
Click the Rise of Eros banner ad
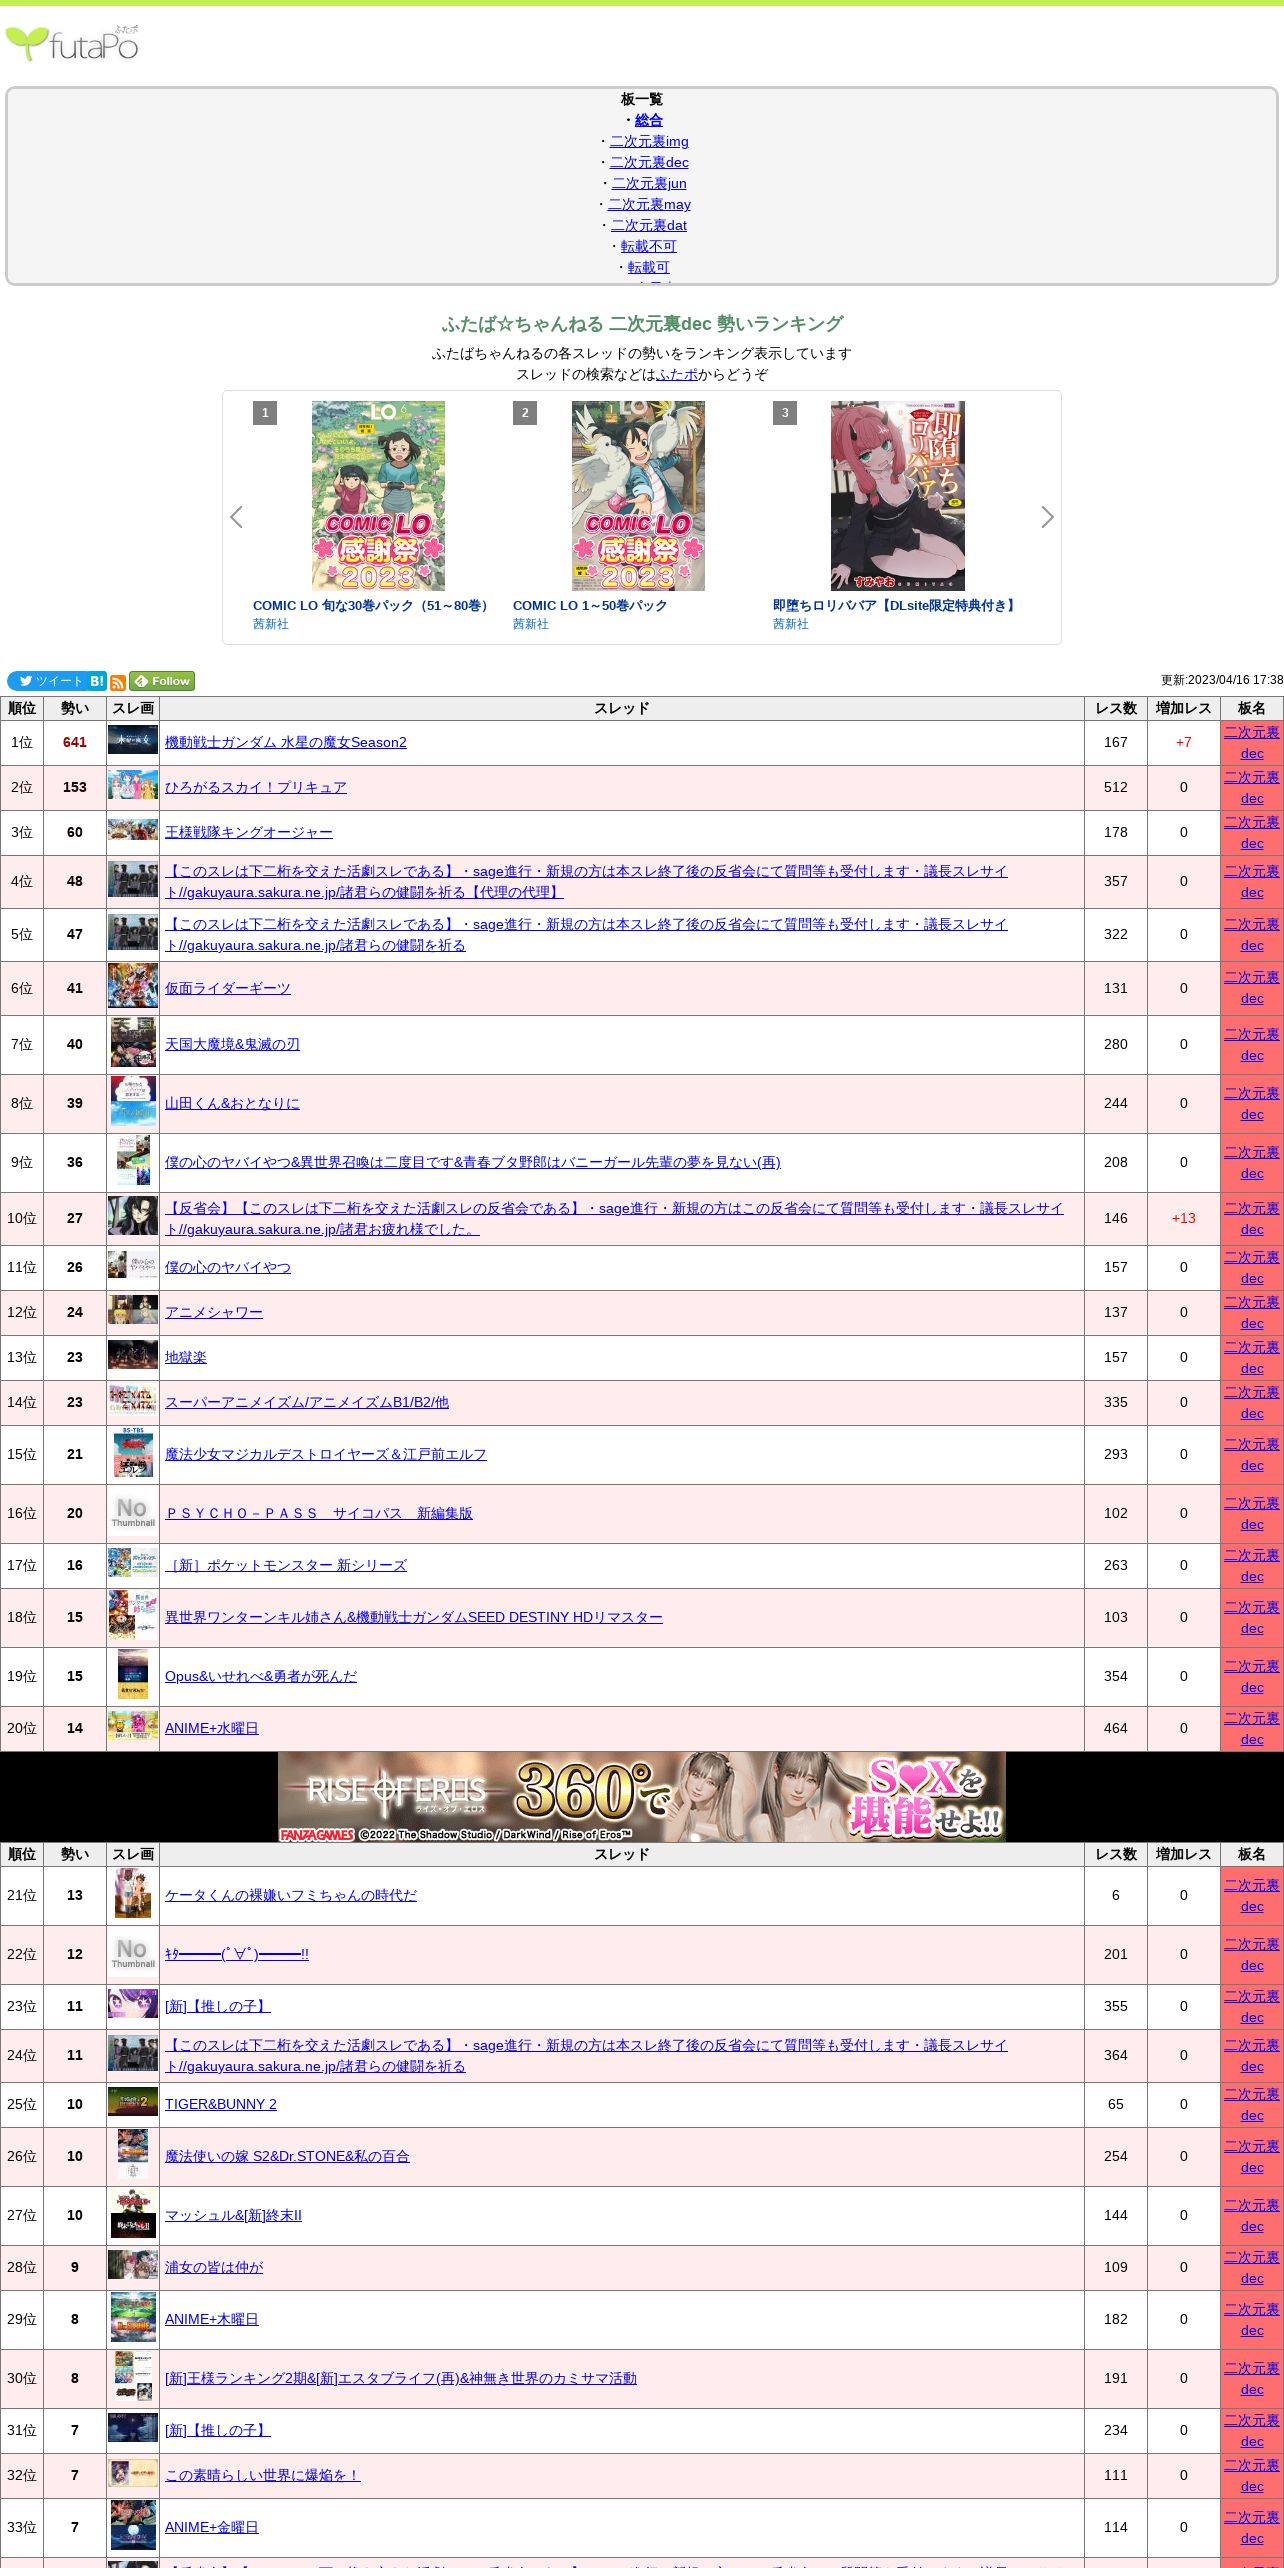coord(642,1796)
